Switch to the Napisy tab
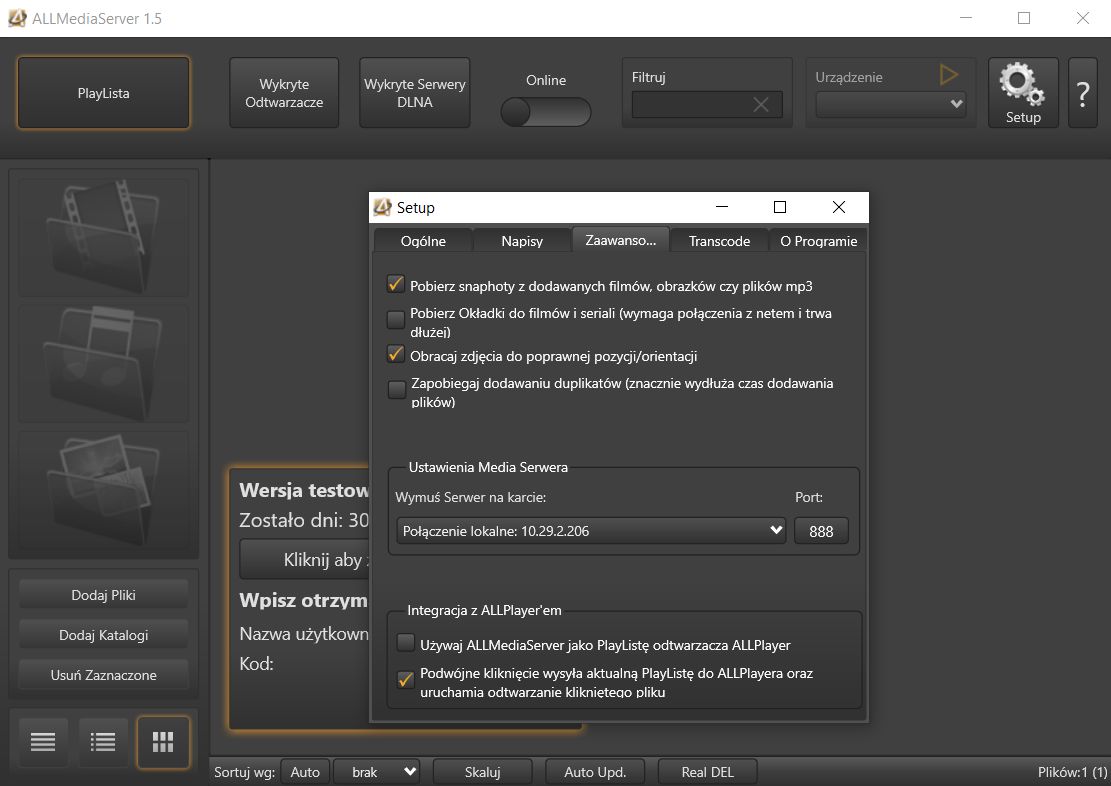This screenshot has width=1111, height=786. pos(522,240)
